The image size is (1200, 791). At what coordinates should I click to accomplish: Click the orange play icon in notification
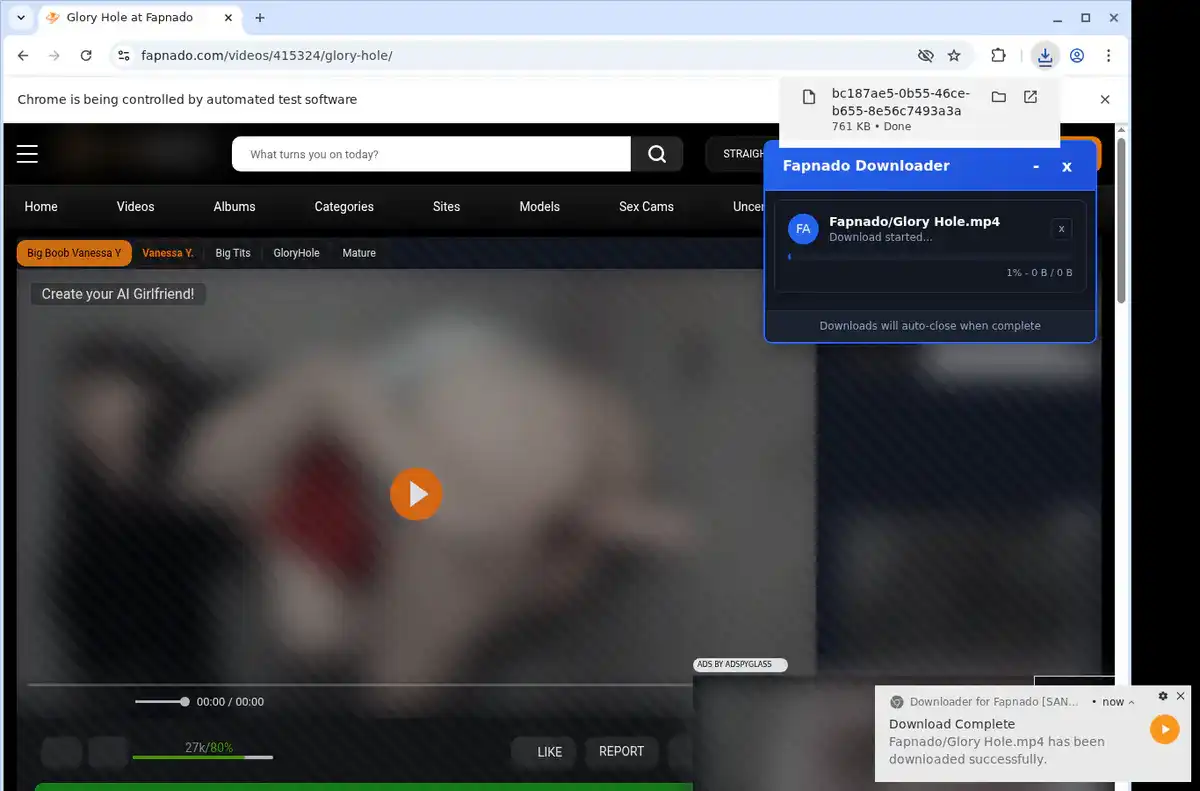pyautogui.click(x=1164, y=729)
